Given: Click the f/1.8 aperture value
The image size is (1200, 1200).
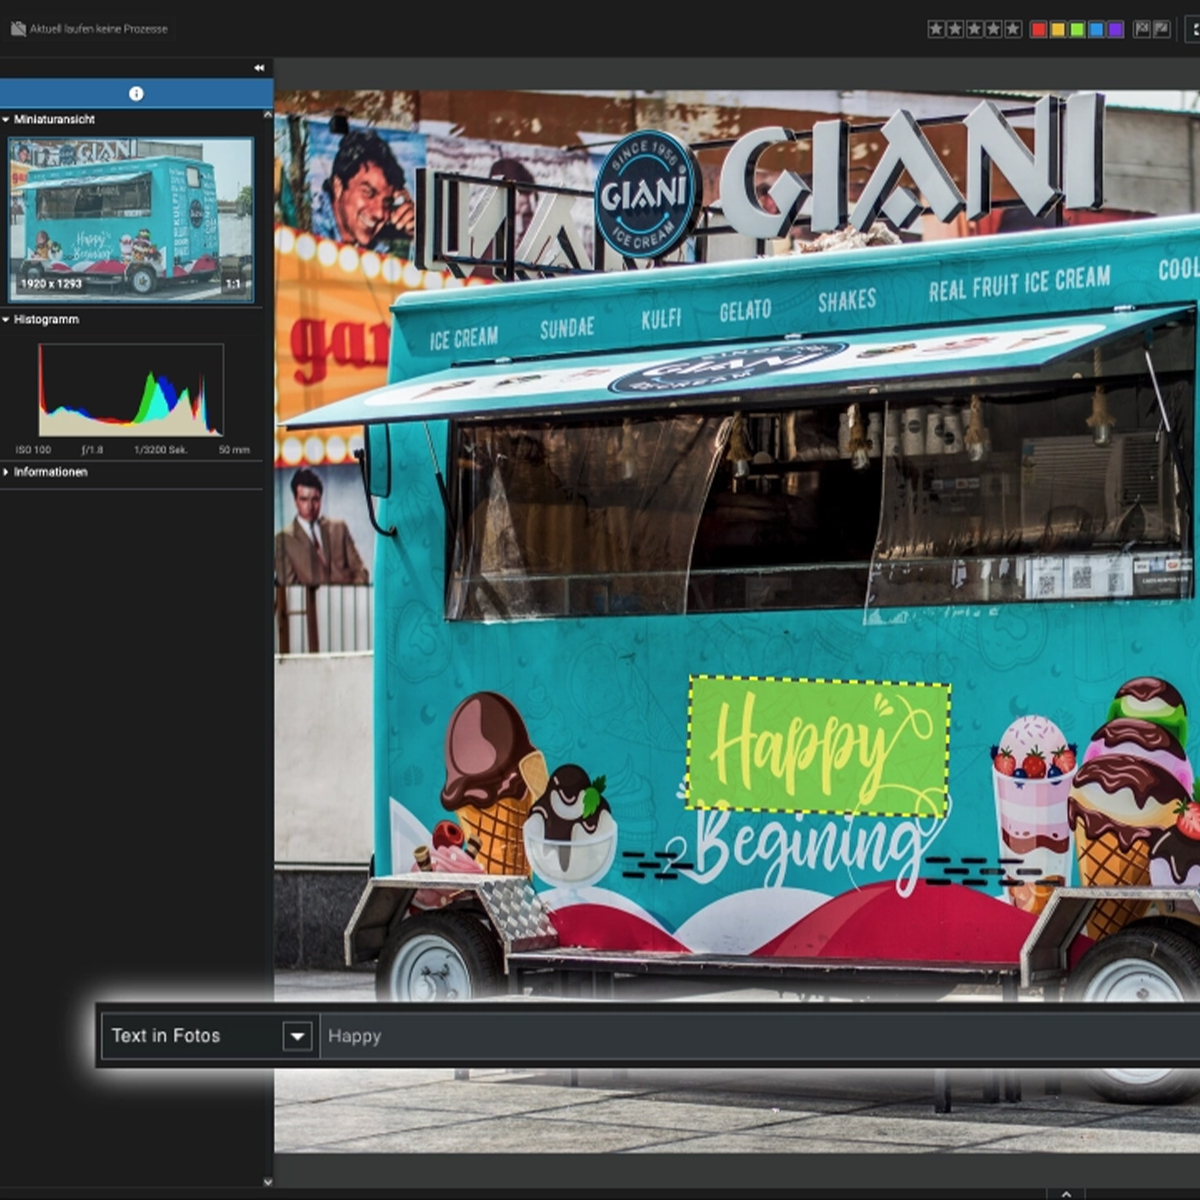Looking at the screenshot, I should pyautogui.click(x=92, y=450).
